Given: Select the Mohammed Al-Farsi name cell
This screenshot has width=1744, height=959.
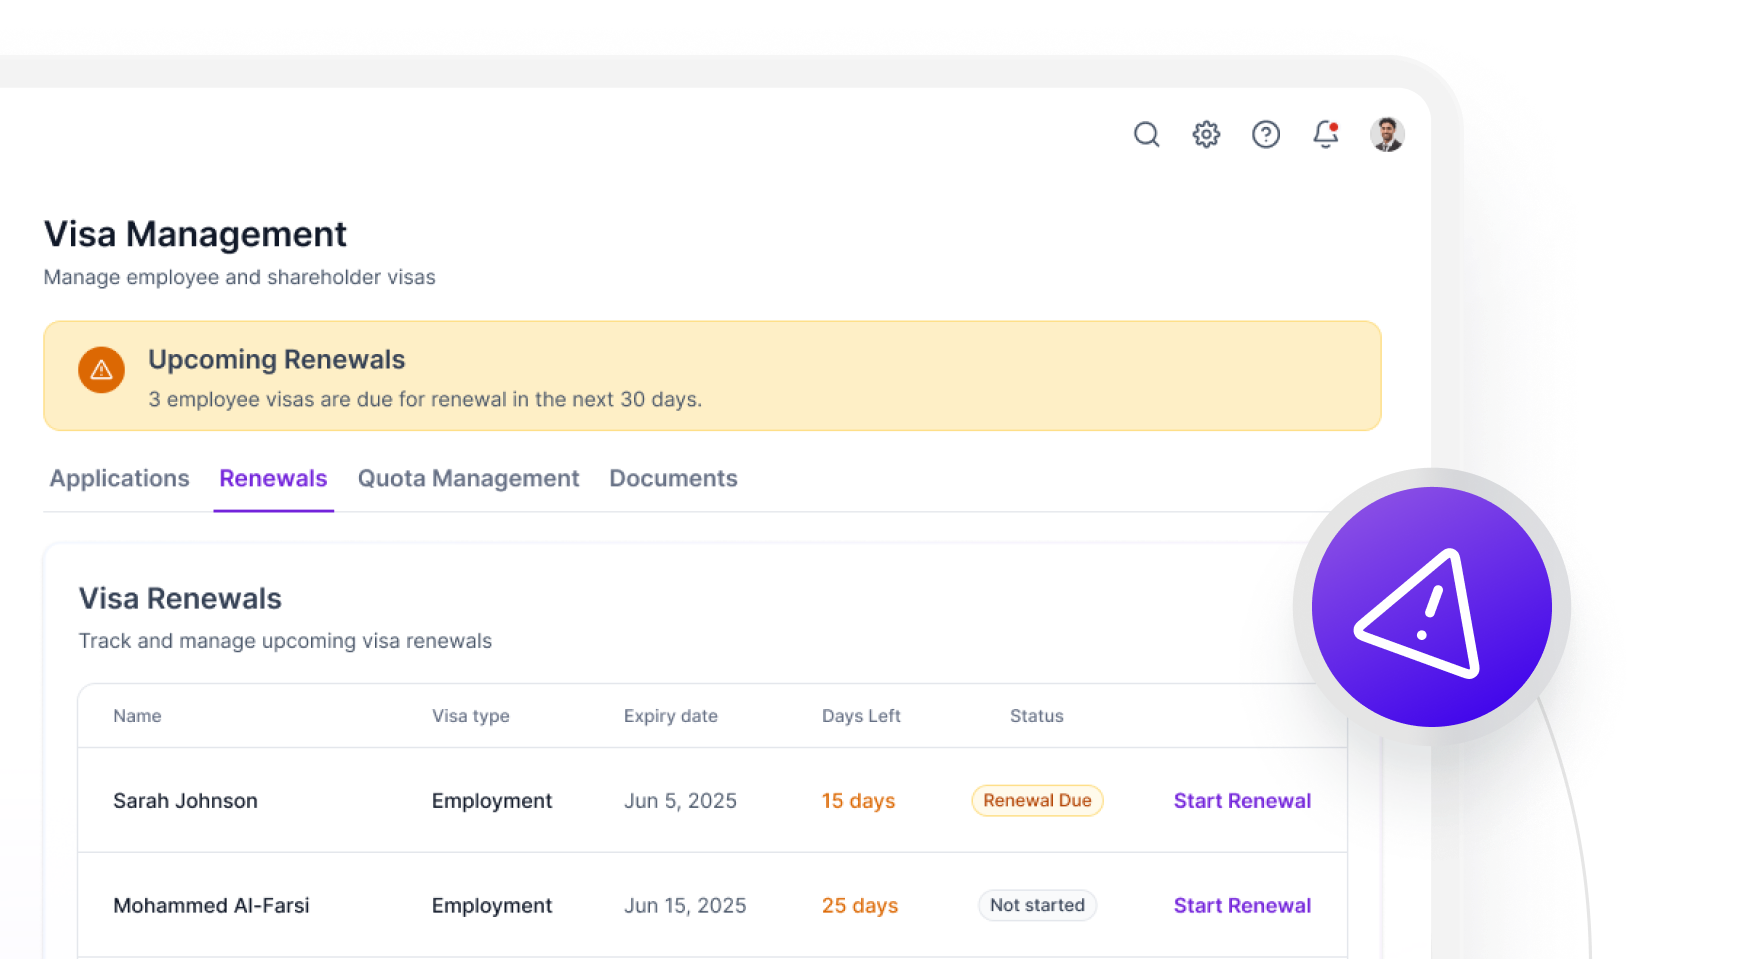Looking at the screenshot, I should (x=211, y=906).
